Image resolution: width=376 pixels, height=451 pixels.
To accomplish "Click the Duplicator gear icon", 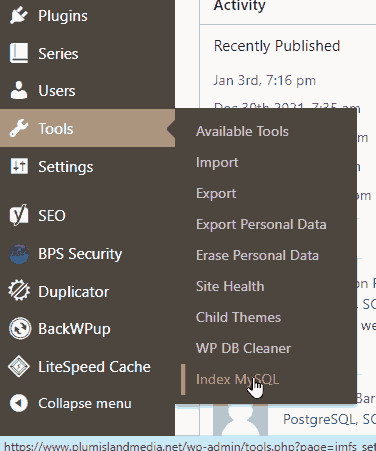I will click(x=19, y=290).
